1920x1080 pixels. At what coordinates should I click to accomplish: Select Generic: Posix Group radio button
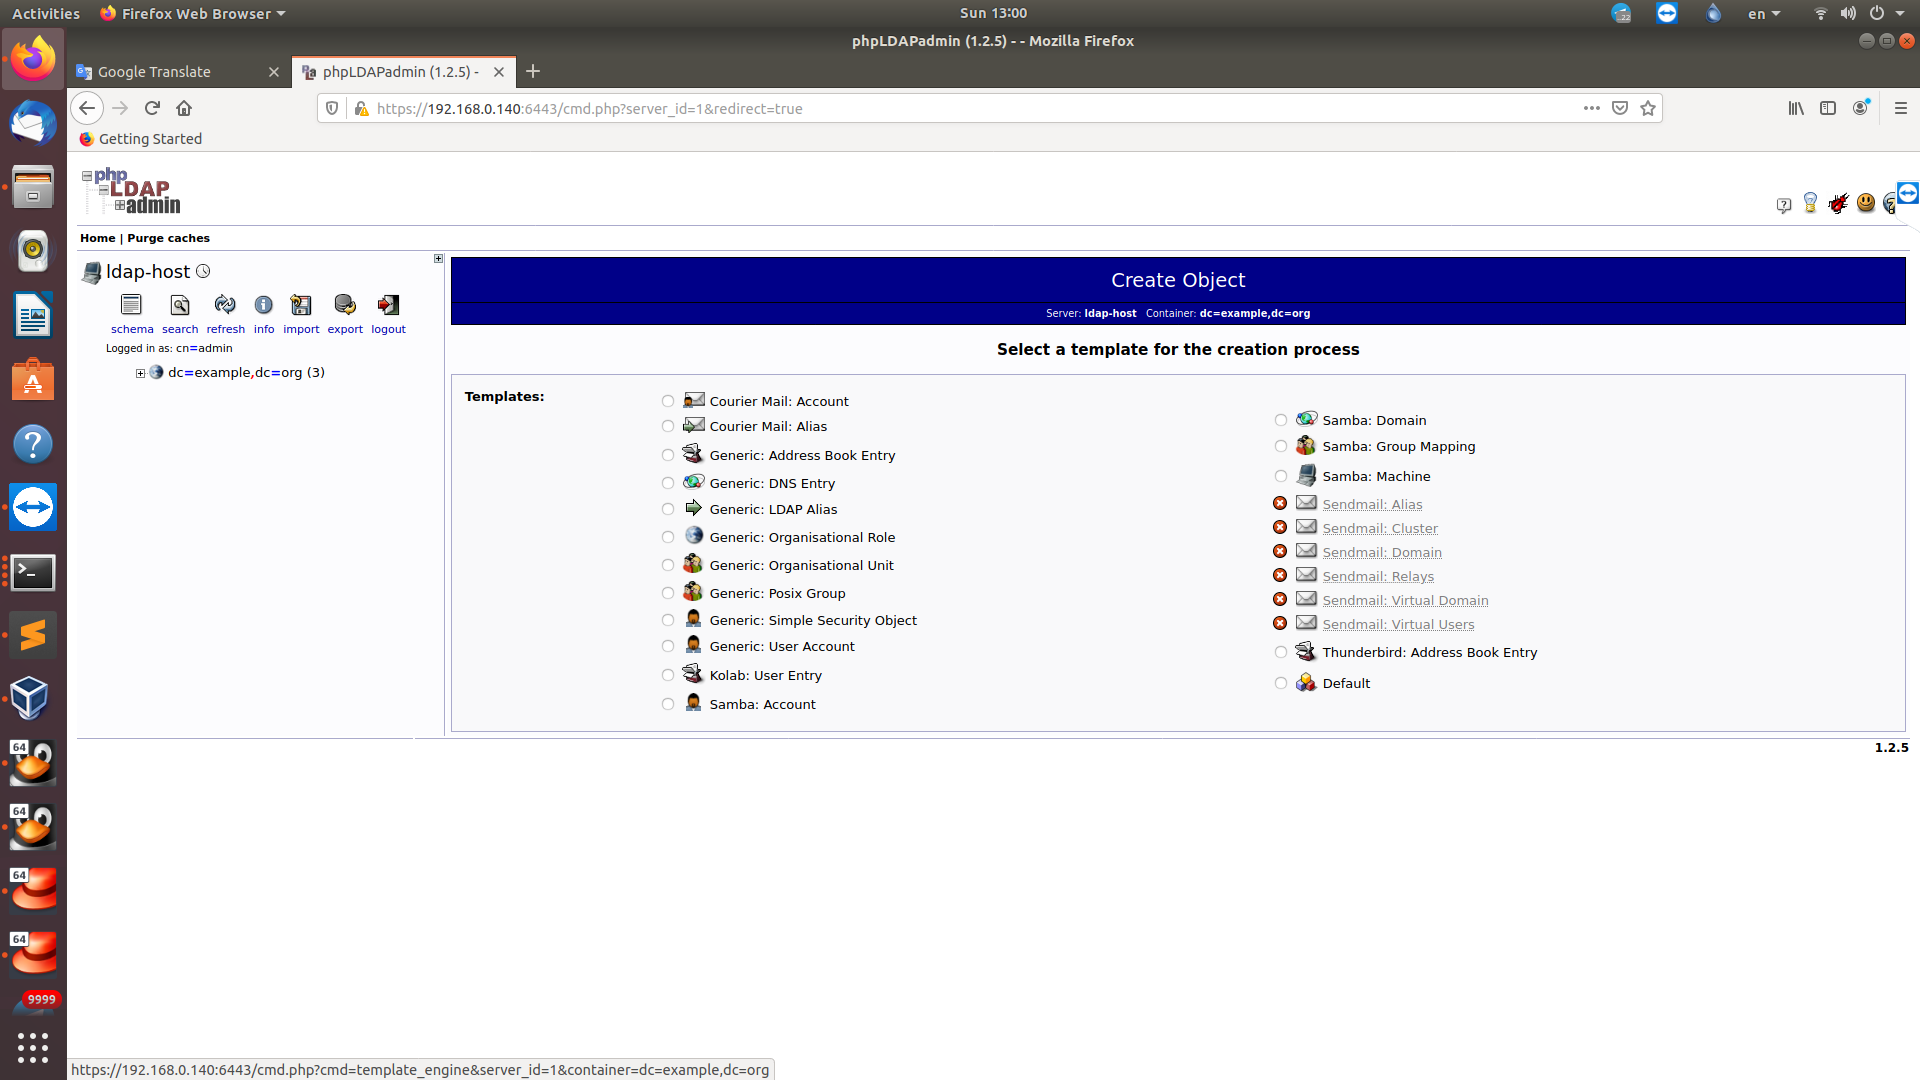click(668, 593)
